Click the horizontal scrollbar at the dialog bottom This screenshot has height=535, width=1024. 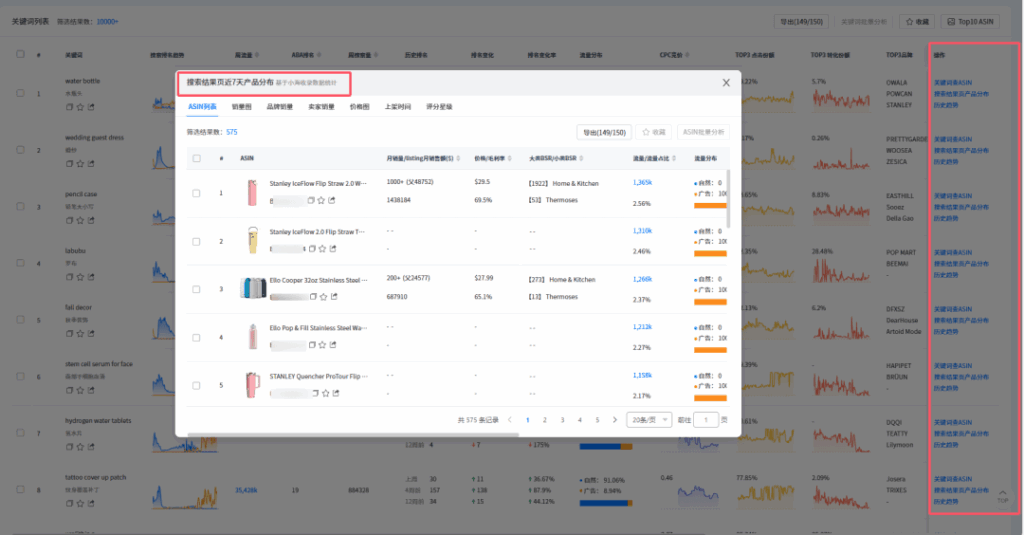click(350, 434)
